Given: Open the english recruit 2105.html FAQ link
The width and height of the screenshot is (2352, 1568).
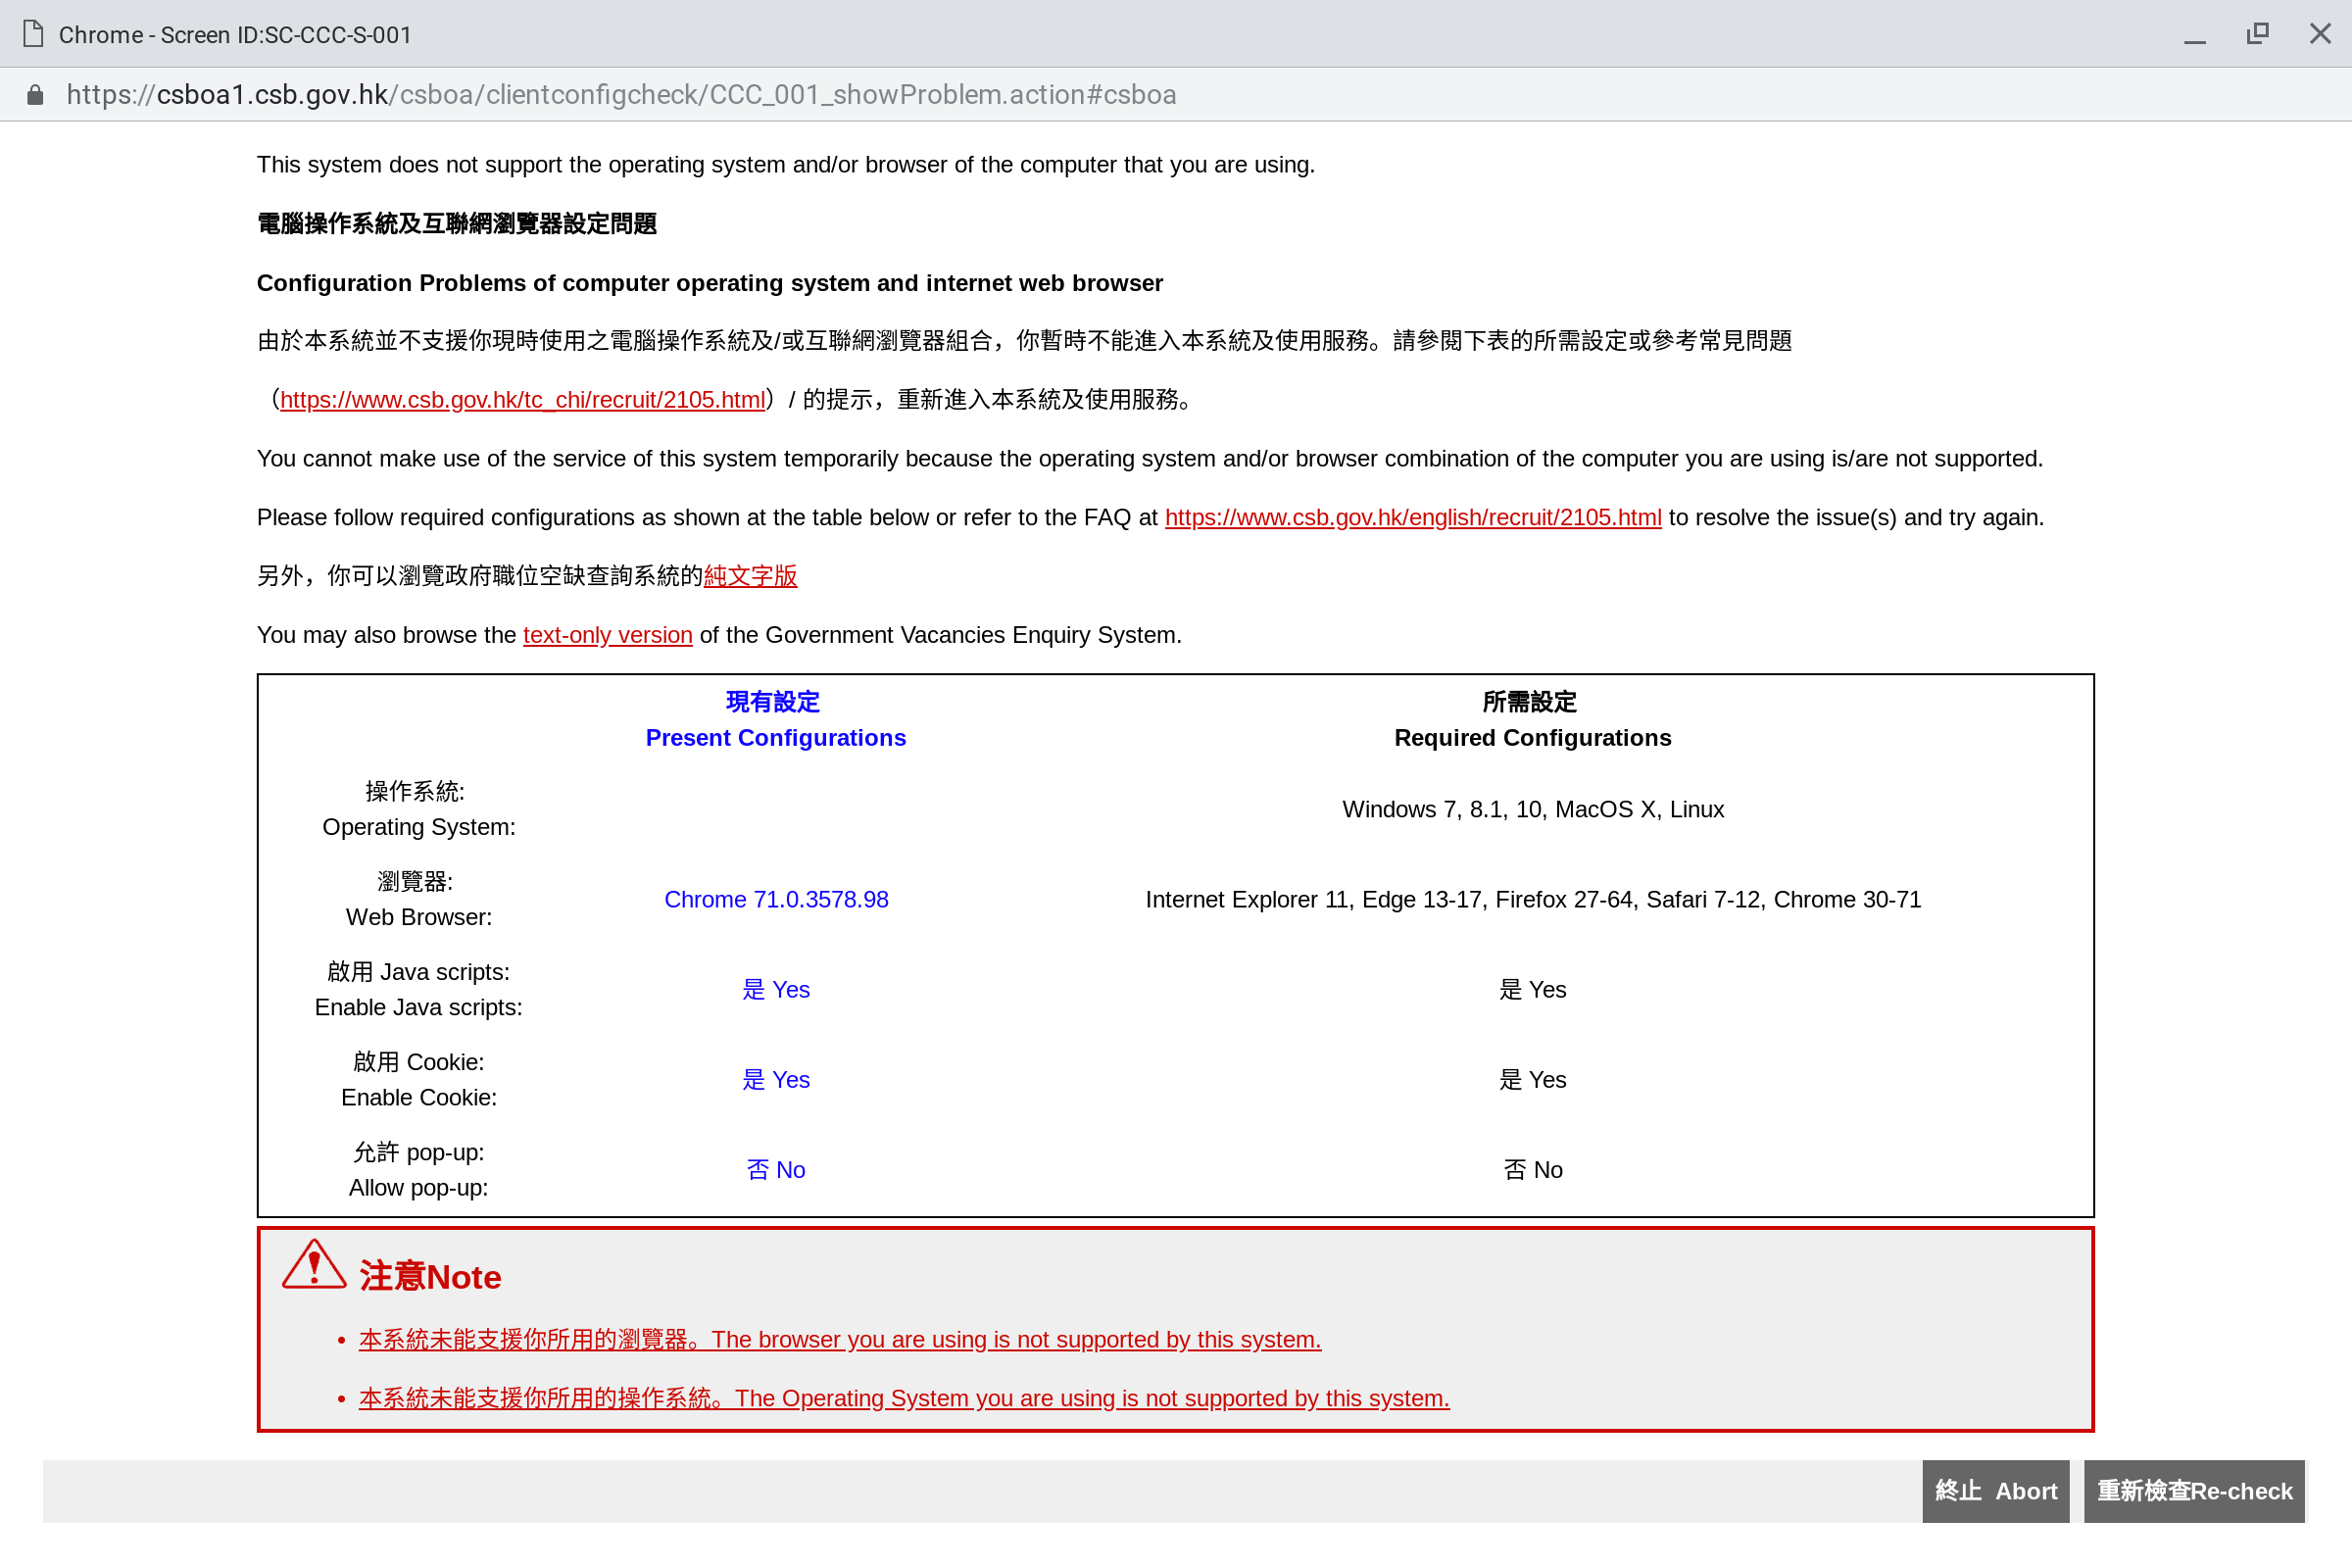Looking at the screenshot, I should click(1413, 518).
